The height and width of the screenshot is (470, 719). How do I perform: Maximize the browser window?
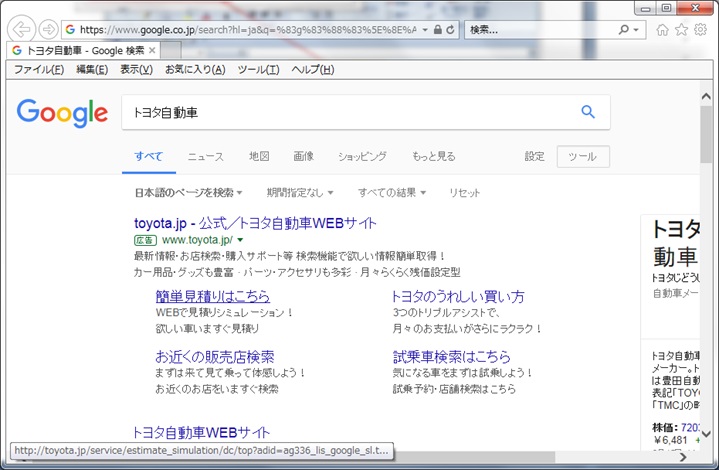(667, 8)
